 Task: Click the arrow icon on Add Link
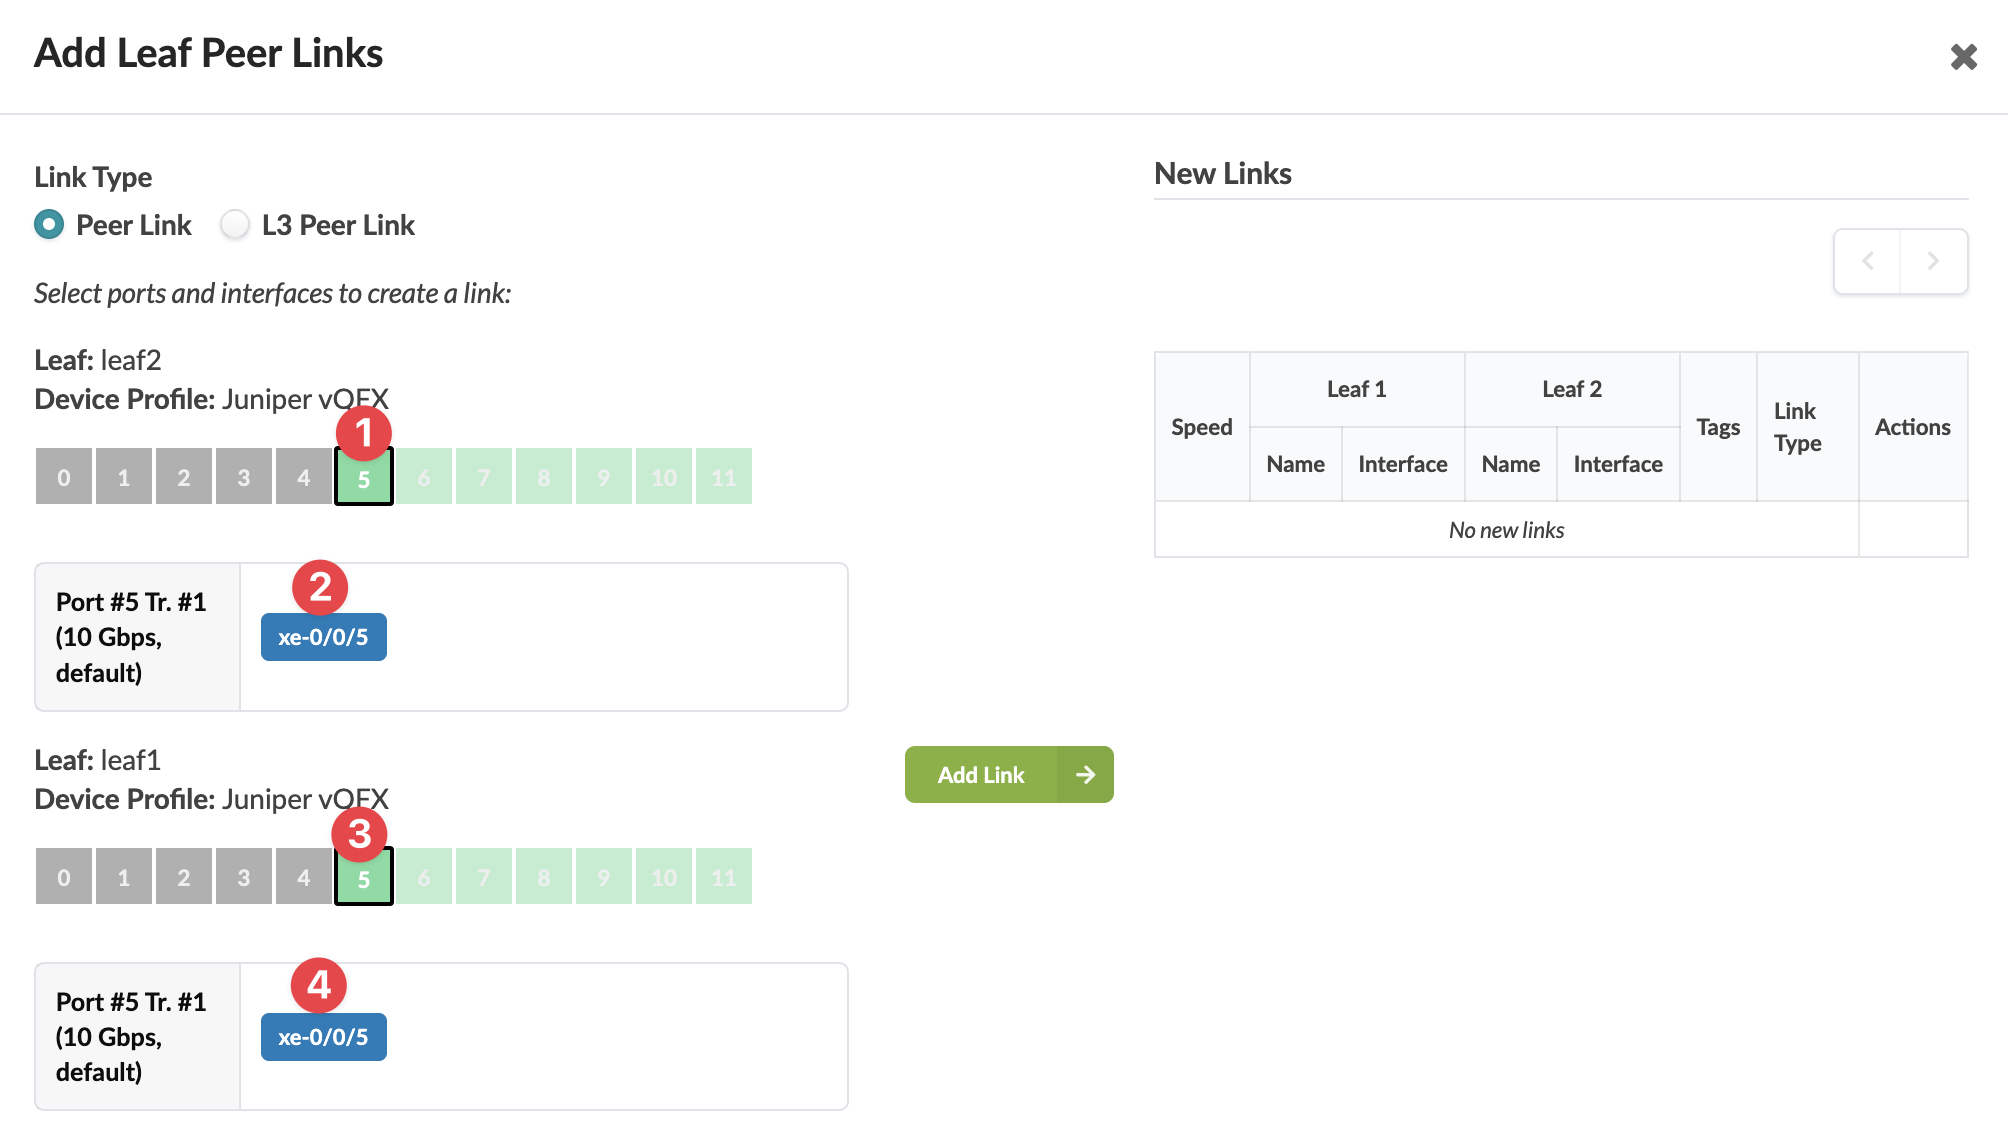tap(1085, 775)
